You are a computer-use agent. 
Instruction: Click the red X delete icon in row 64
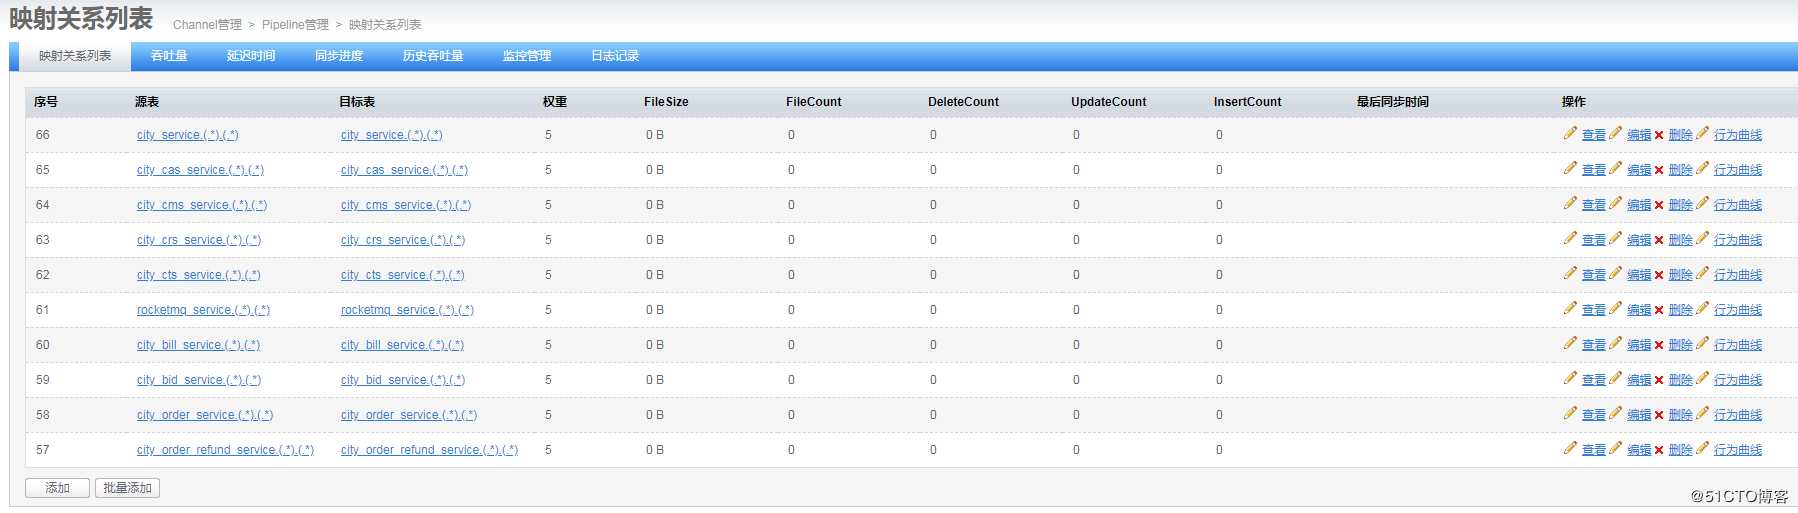pyautogui.click(x=1659, y=205)
